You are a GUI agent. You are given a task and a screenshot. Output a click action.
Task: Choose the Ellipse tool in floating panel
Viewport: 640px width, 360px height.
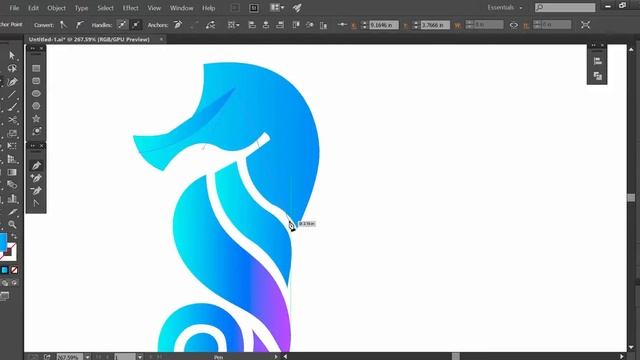36,93
